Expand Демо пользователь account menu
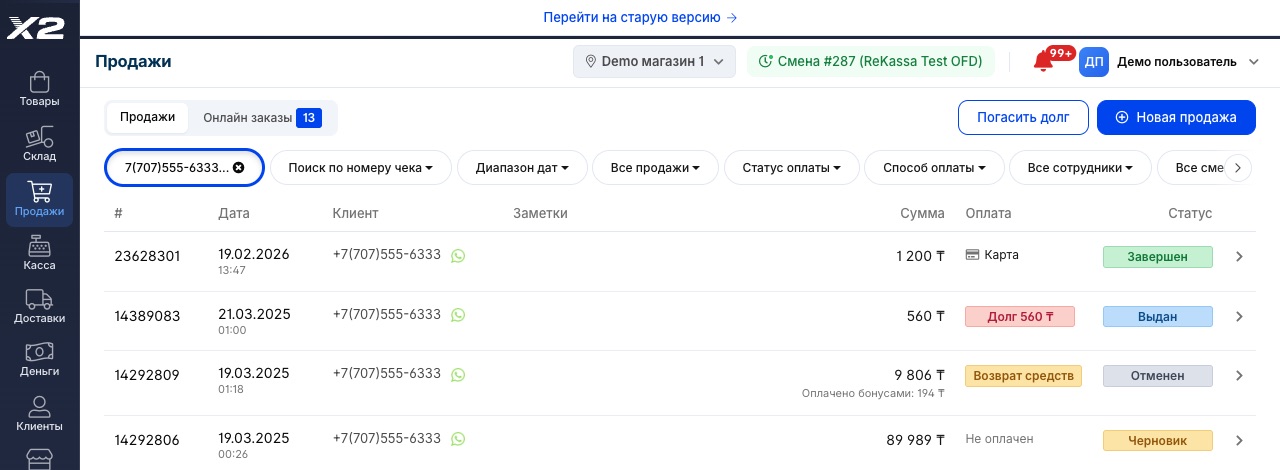 pyautogui.click(x=1187, y=62)
